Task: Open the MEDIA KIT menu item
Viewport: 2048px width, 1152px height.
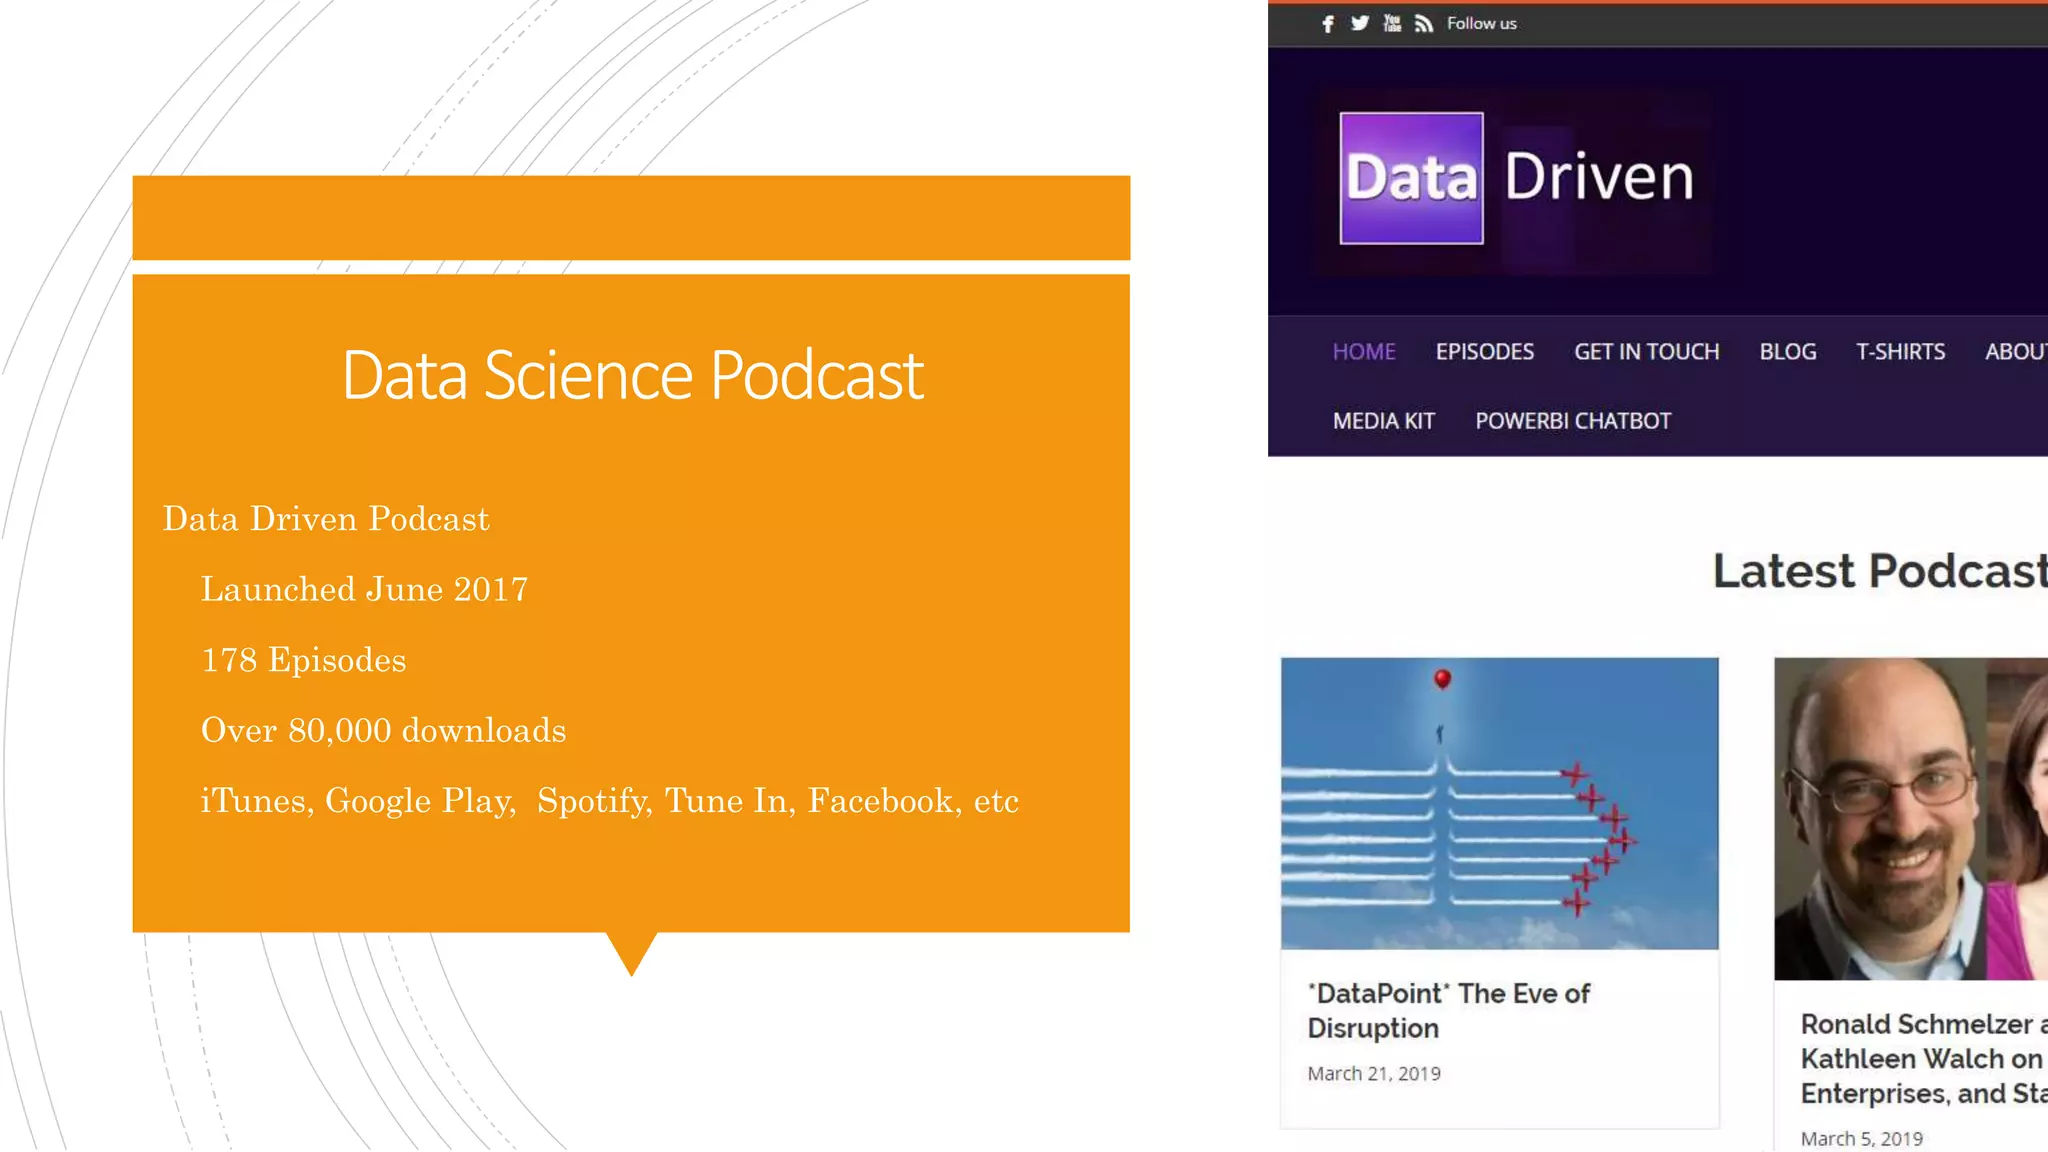Action: pos(1383,421)
